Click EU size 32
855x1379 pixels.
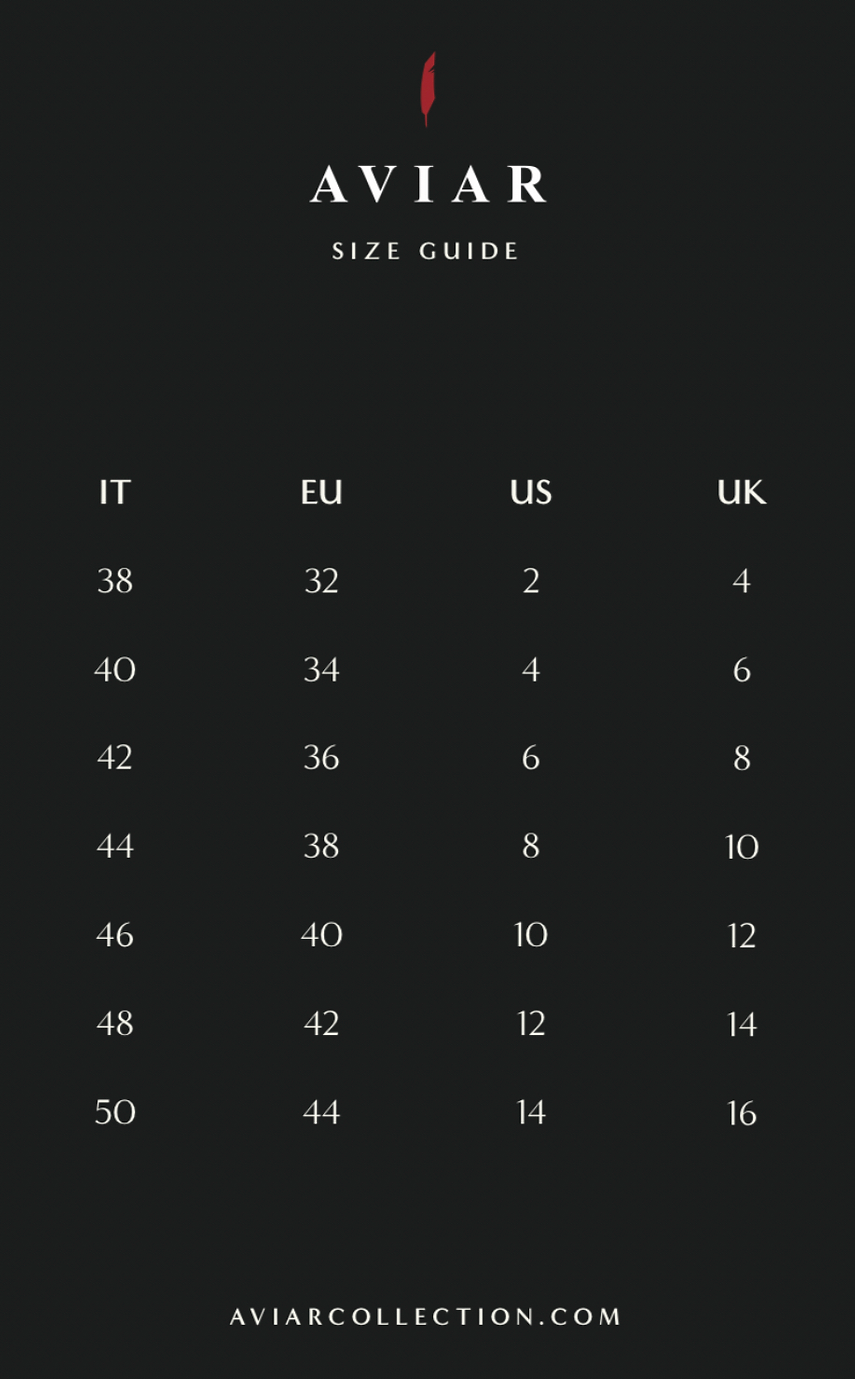(x=322, y=580)
